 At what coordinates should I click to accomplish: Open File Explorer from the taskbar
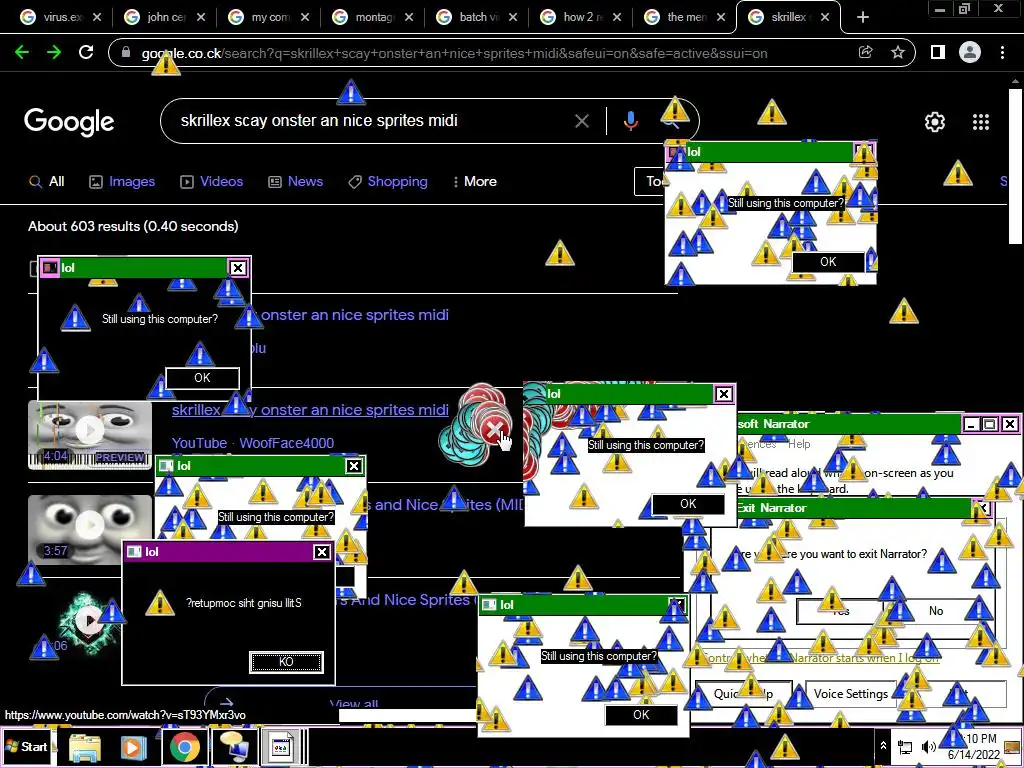85,746
